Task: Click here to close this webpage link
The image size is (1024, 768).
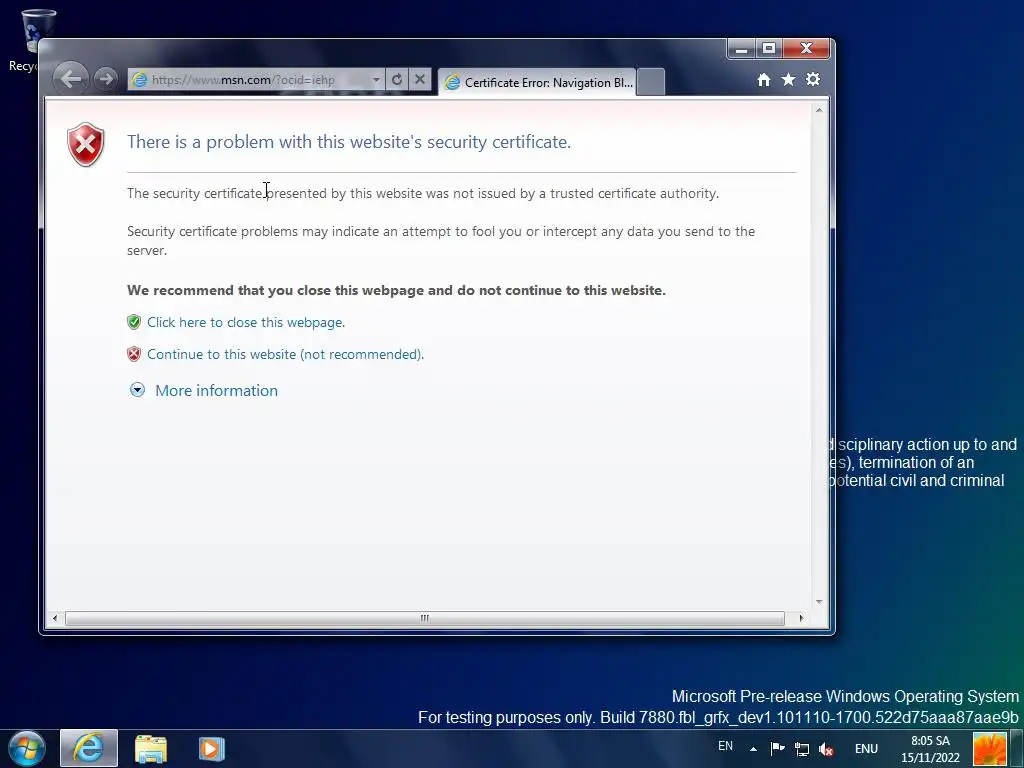Action: [246, 322]
